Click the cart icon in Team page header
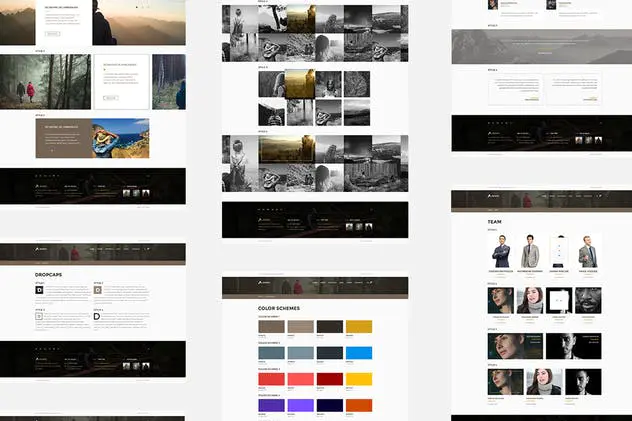 [599, 196]
